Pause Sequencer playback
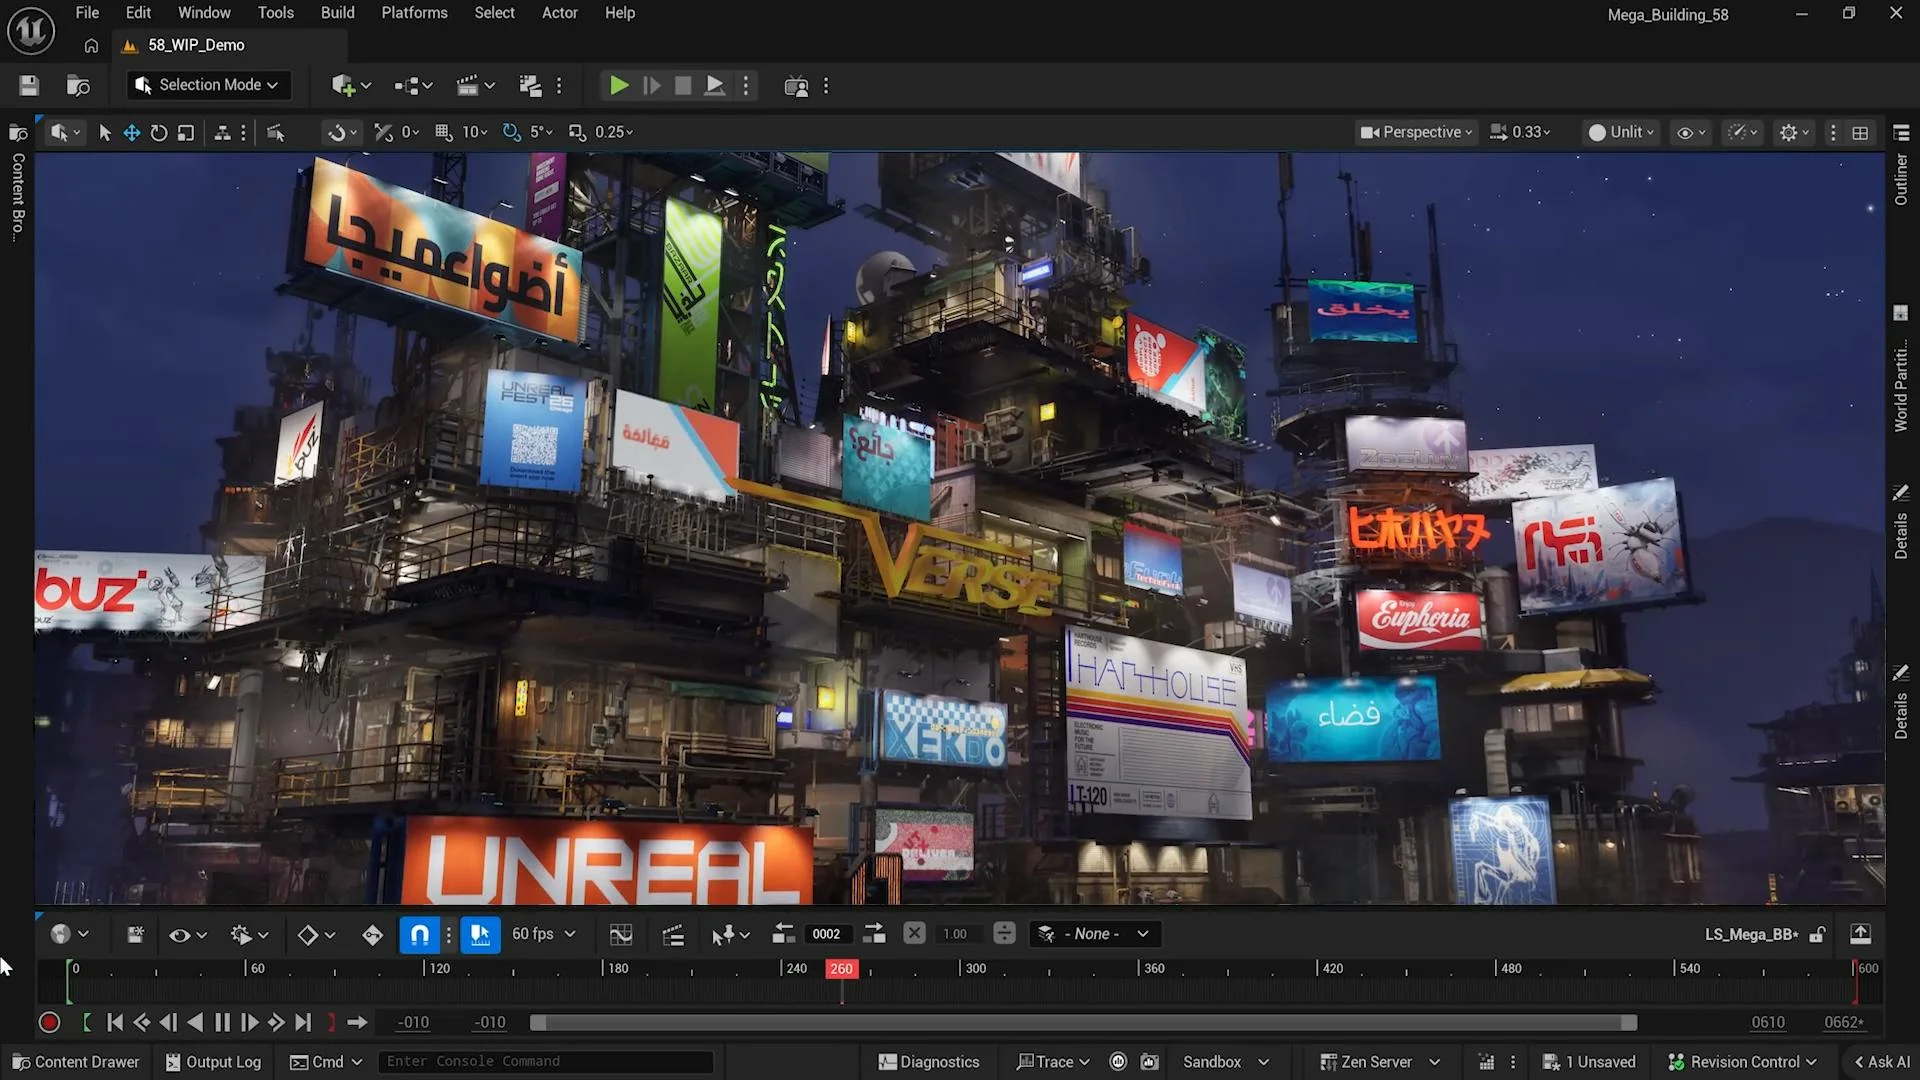1920x1080 pixels. click(x=222, y=1023)
